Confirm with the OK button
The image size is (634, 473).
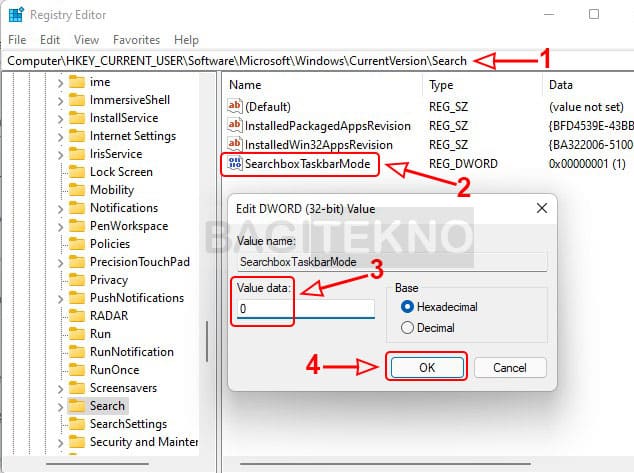pos(427,367)
